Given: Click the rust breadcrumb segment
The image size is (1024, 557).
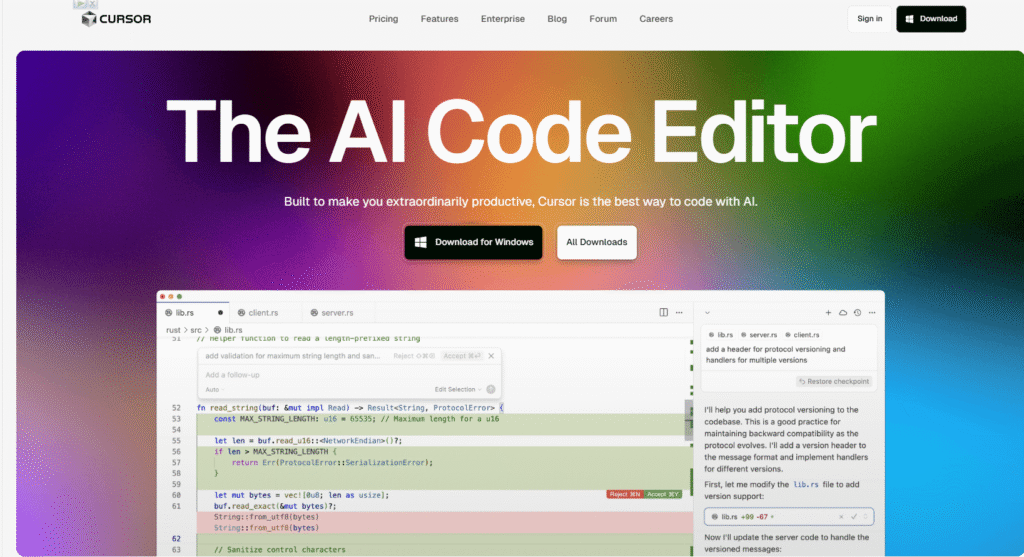Looking at the screenshot, I should coord(173,330).
